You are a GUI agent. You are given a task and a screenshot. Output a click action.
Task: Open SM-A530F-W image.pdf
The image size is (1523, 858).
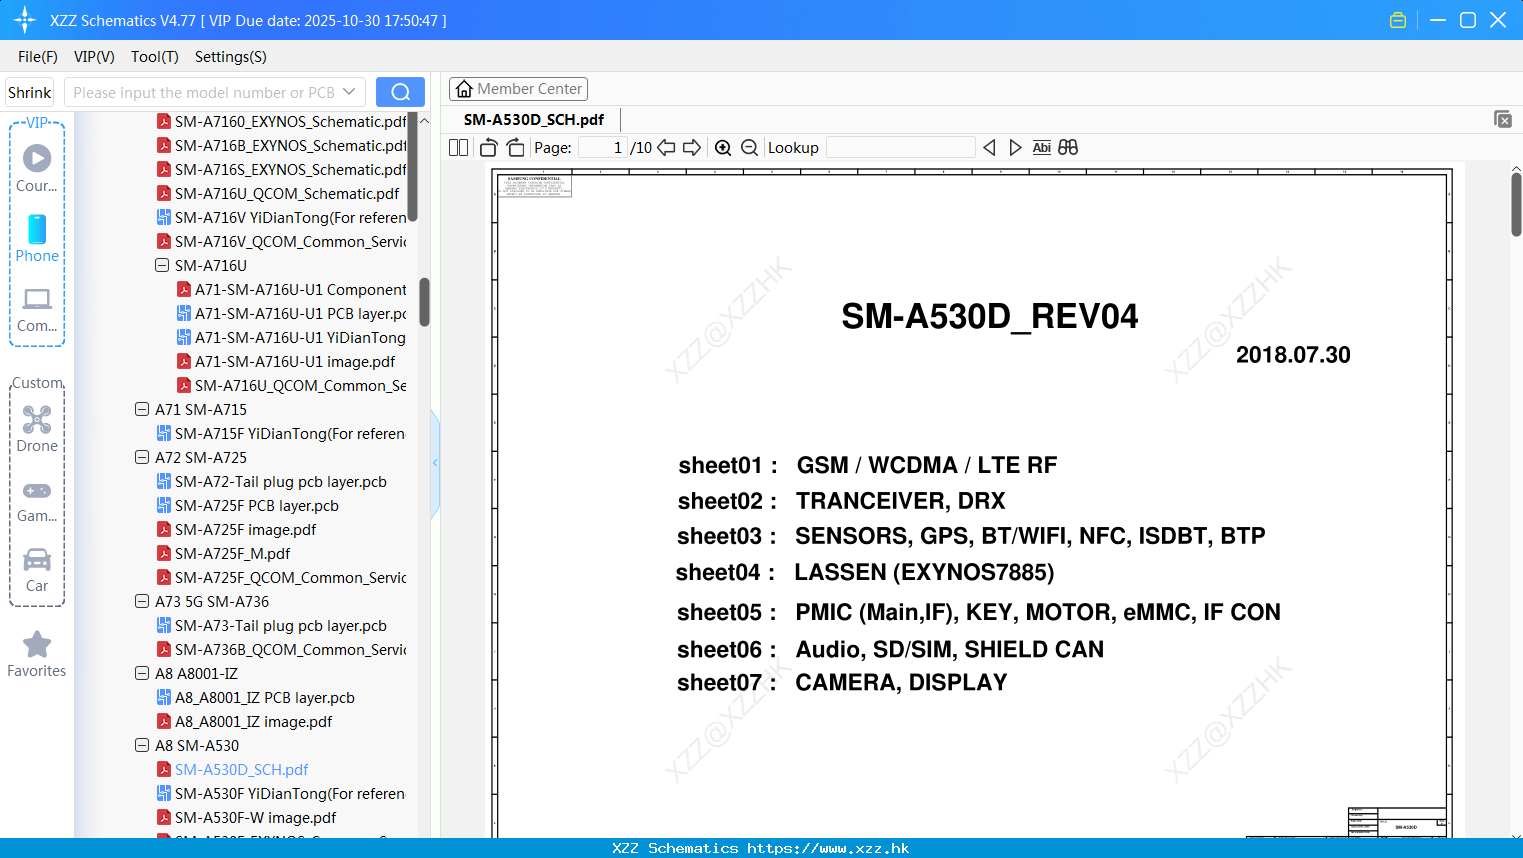(246, 817)
